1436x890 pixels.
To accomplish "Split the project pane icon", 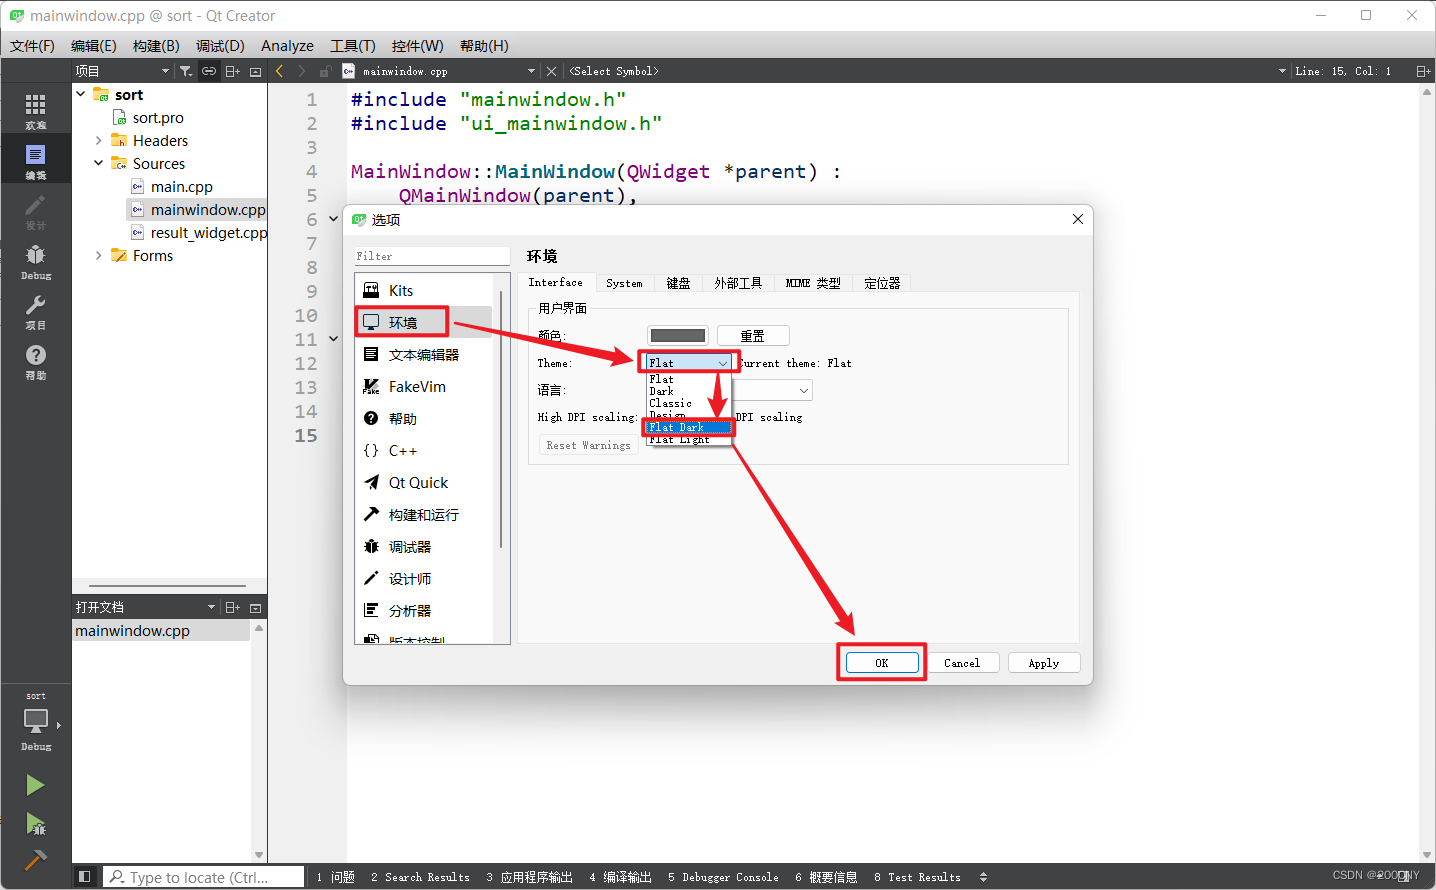I will click(232, 71).
